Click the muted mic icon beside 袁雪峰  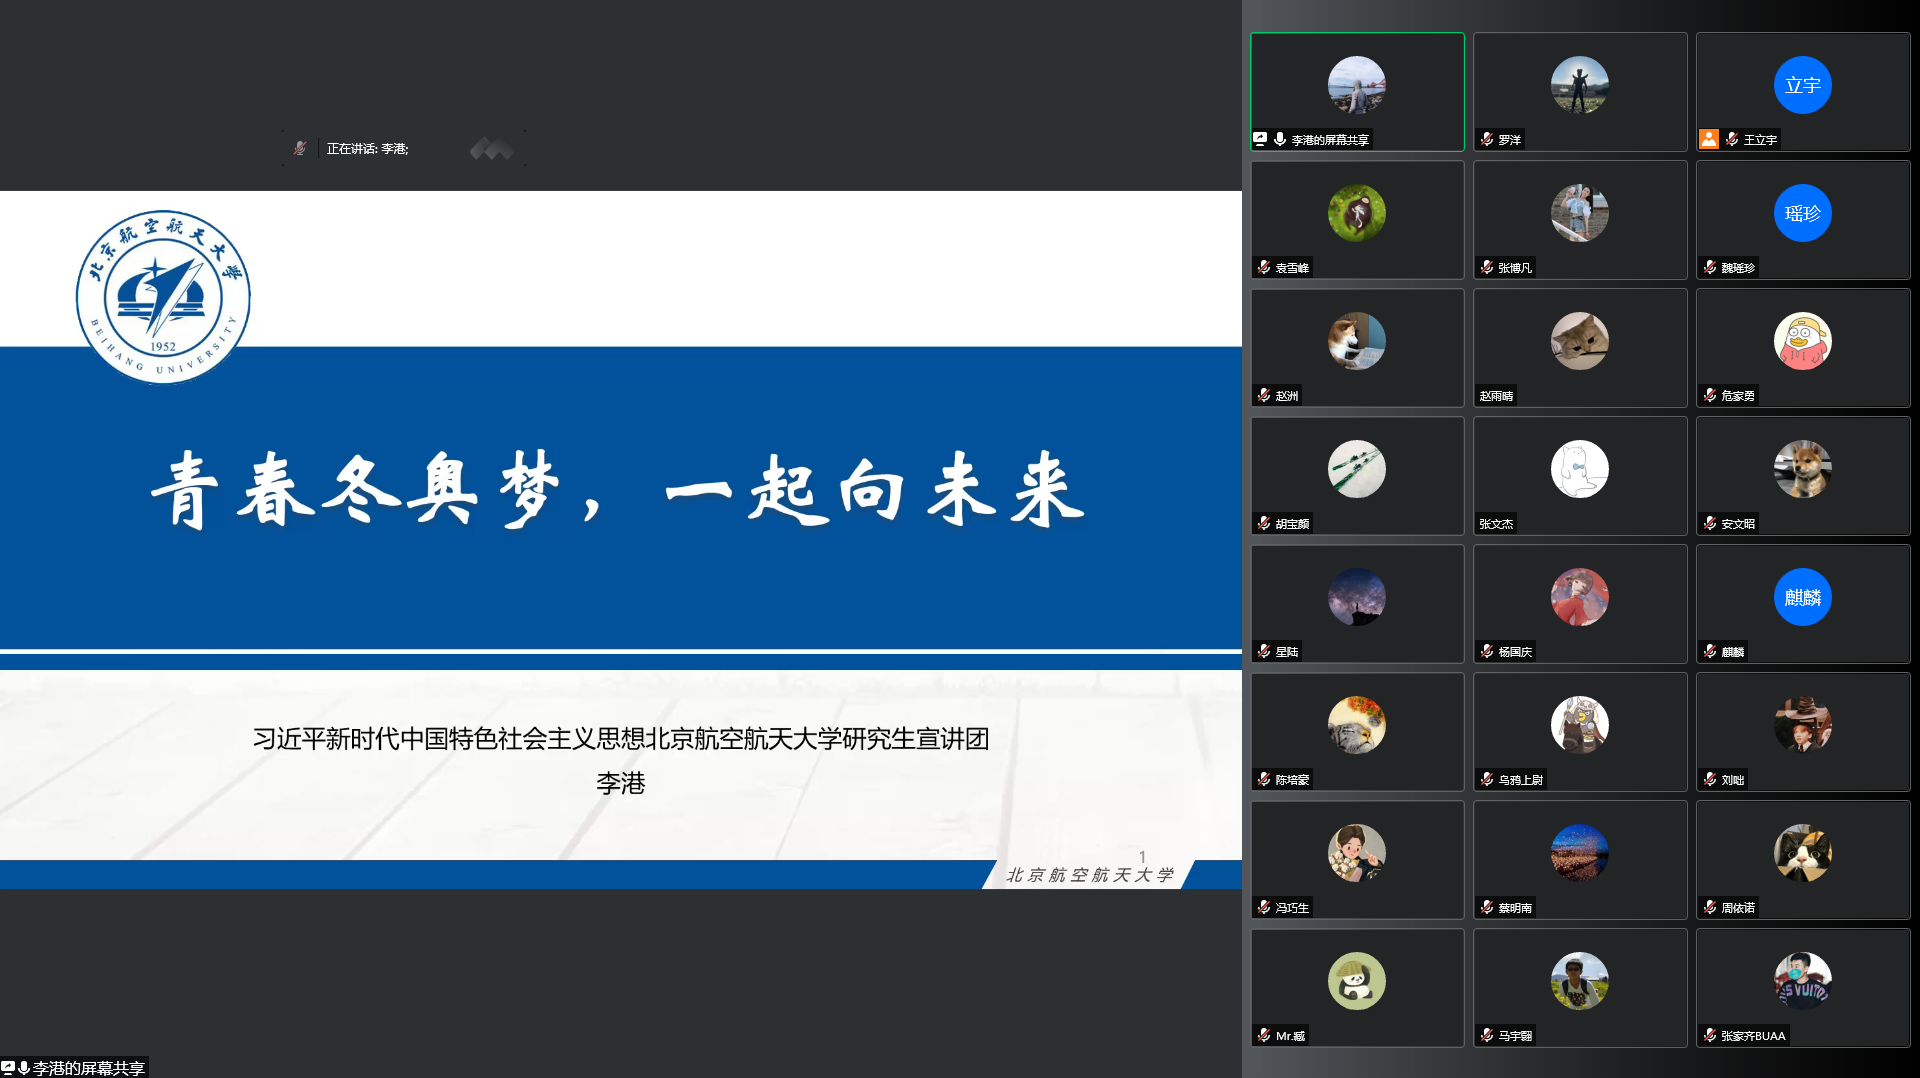[x=1264, y=267]
